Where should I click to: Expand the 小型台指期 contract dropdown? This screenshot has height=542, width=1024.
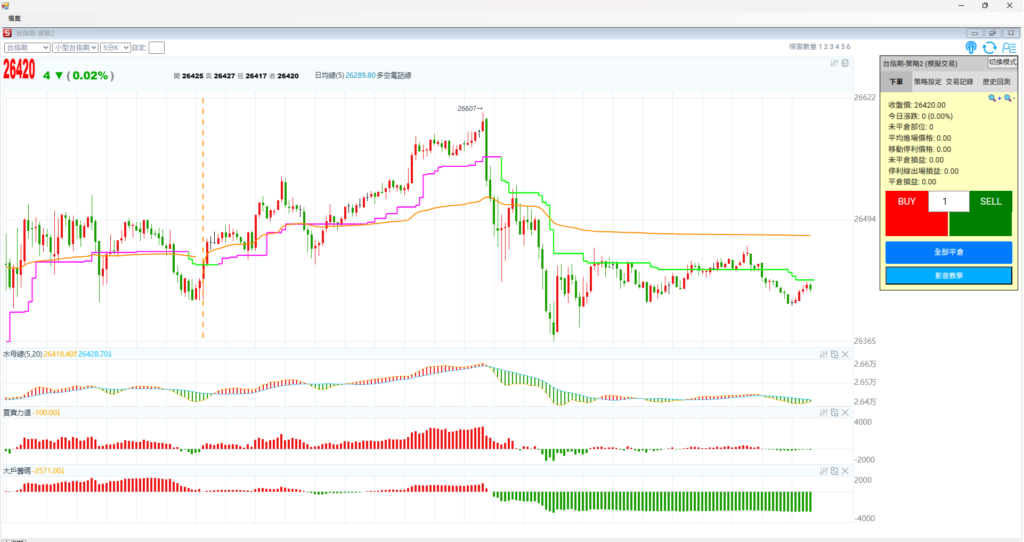[75, 47]
